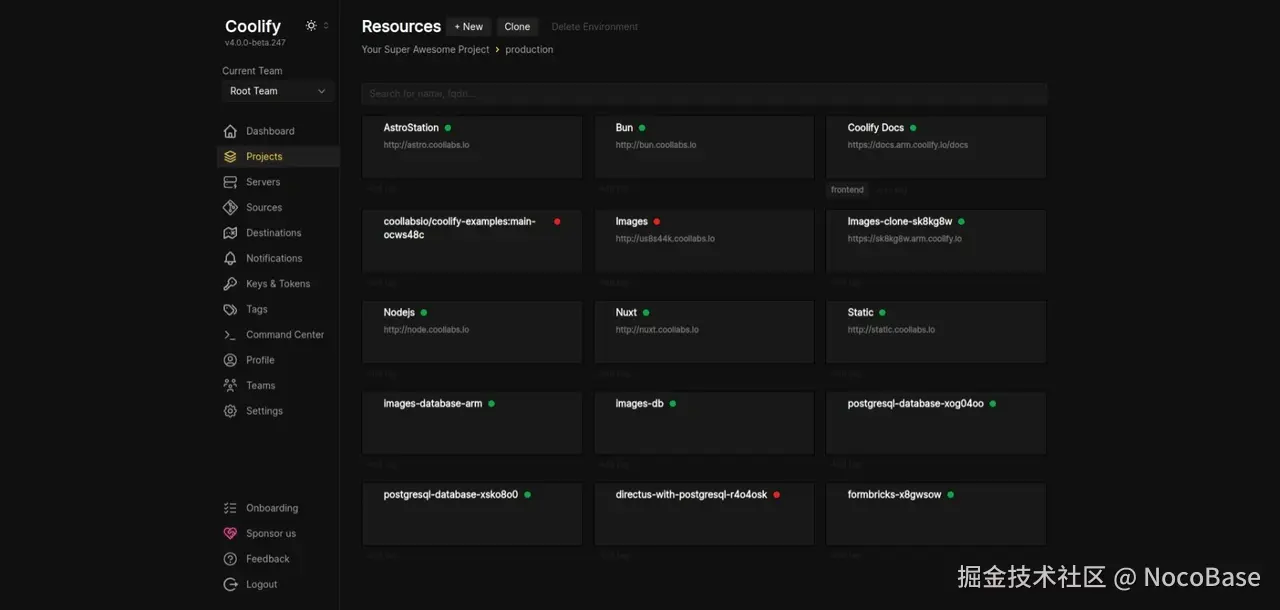
Task: Open postgresql-database-xsko8o0 card
Action: pos(472,514)
